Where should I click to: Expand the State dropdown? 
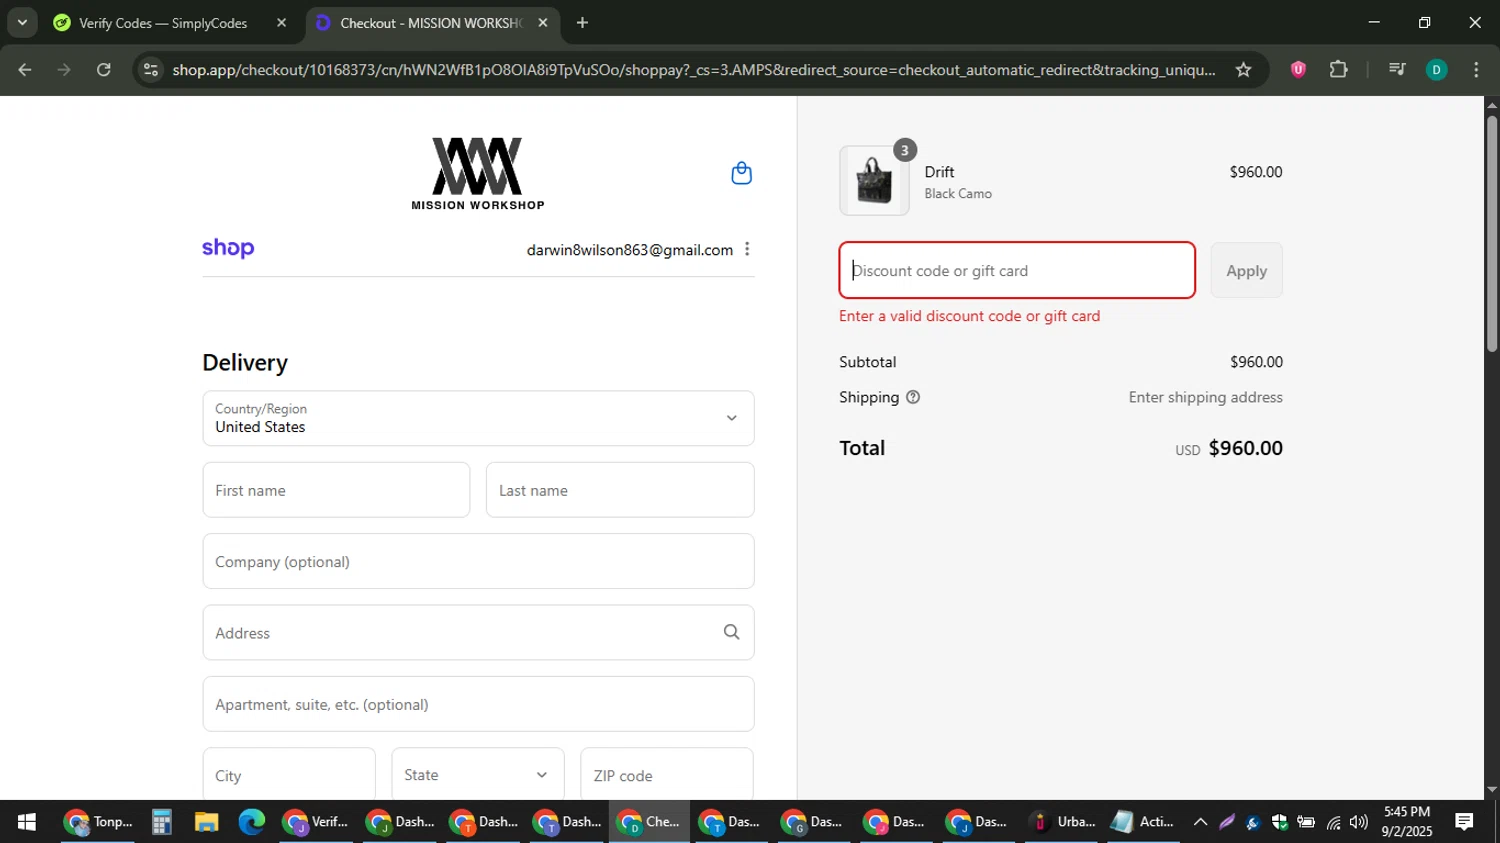click(x=478, y=774)
